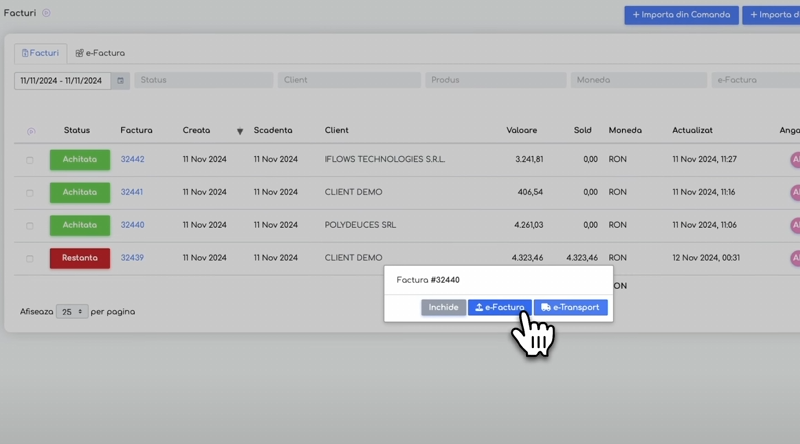
Task: Open invoice number 32442 link
Action: point(132,159)
